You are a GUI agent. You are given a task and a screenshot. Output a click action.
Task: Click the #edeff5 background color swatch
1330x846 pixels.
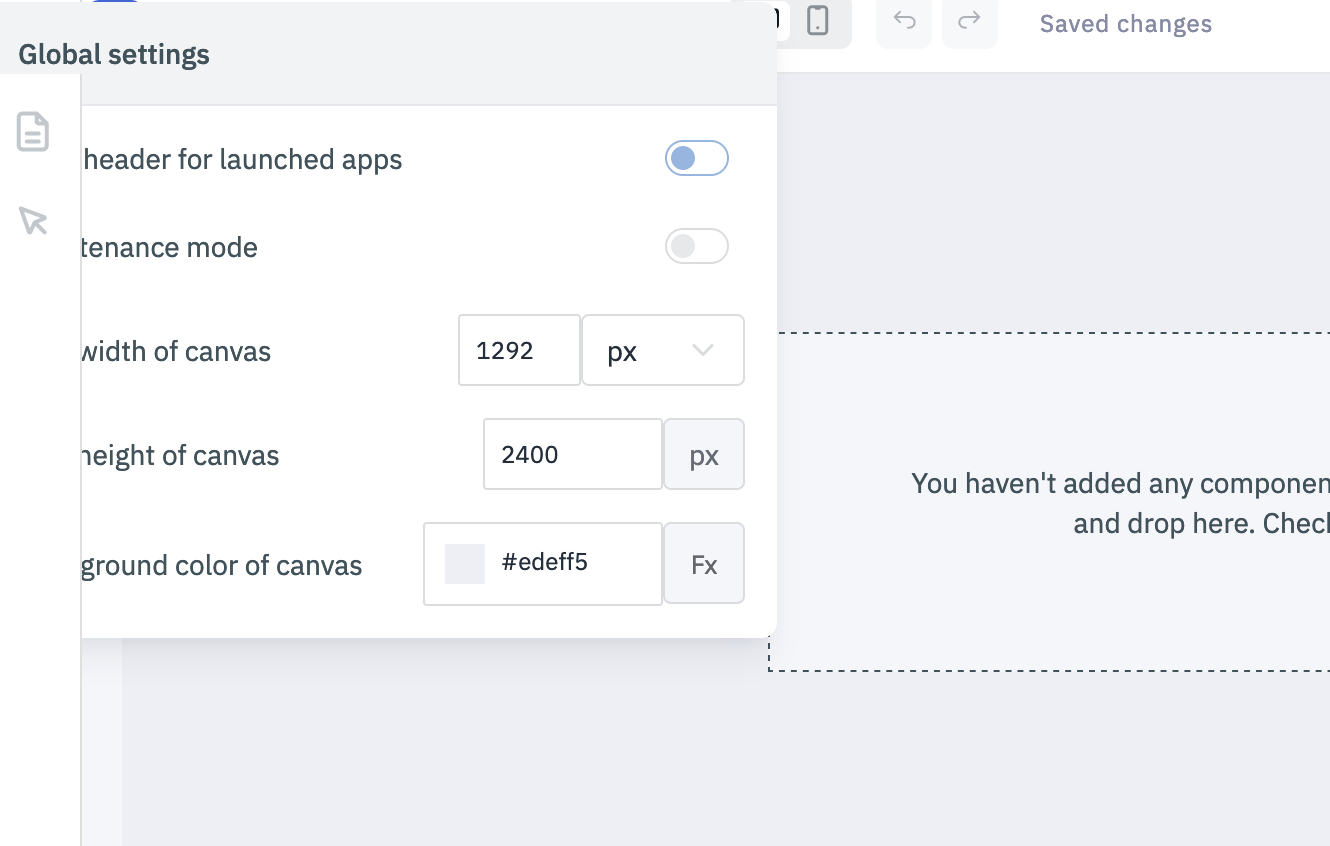click(x=464, y=563)
